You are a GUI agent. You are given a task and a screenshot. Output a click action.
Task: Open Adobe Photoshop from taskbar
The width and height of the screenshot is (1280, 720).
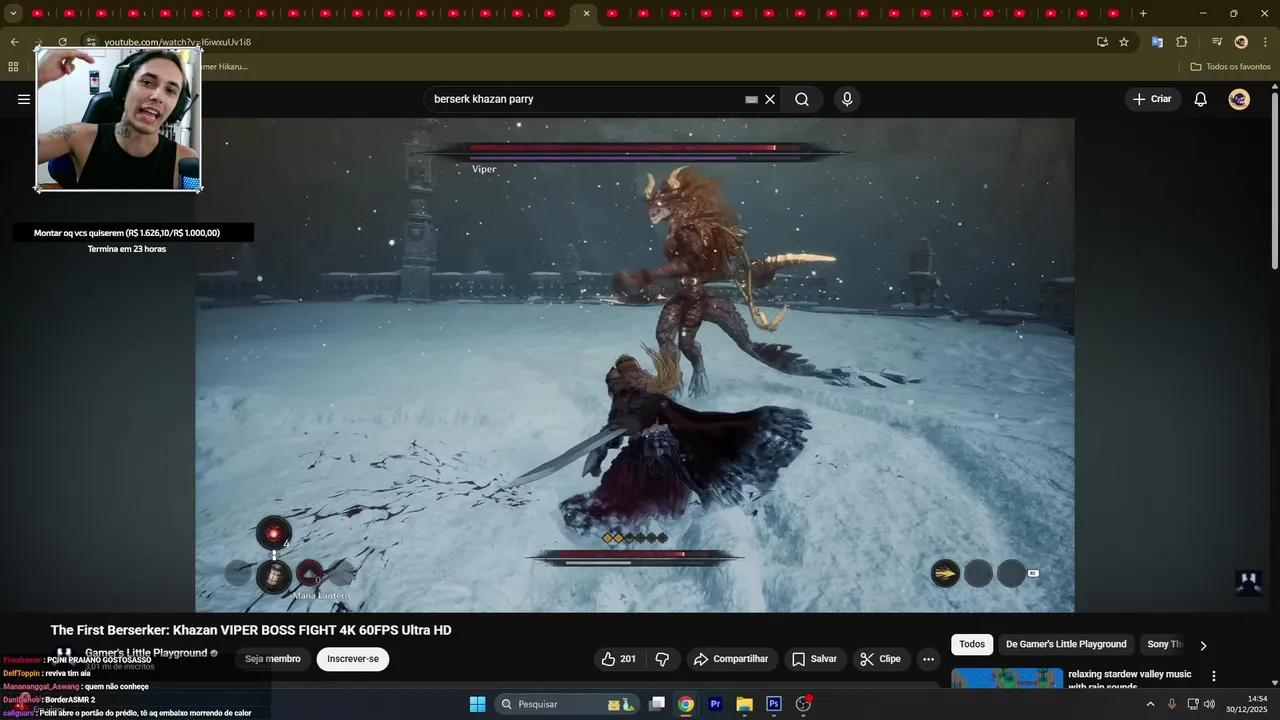[773, 704]
